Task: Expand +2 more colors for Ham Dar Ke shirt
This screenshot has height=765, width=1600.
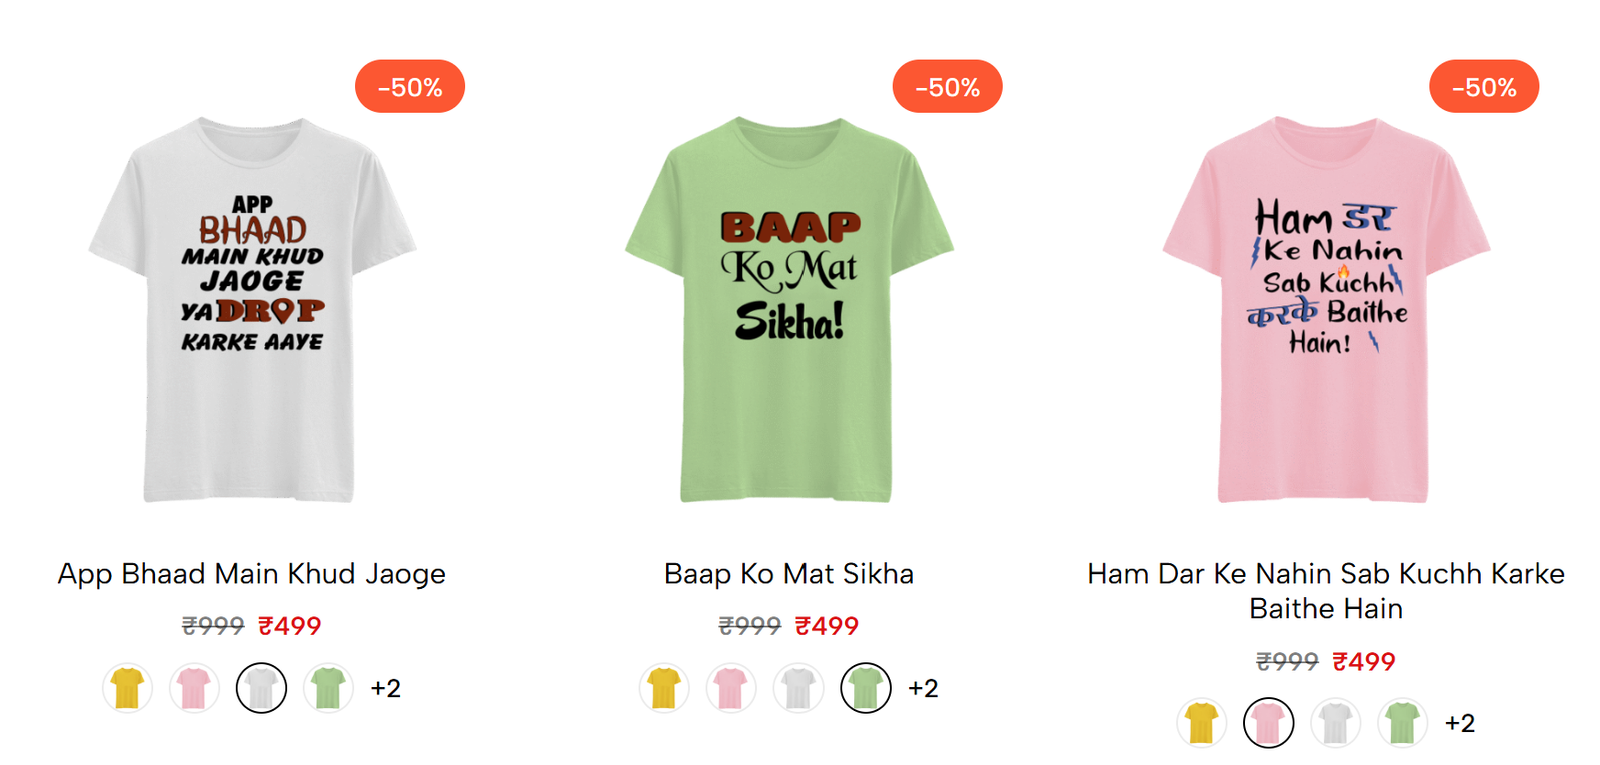Action: [x=1460, y=723]
